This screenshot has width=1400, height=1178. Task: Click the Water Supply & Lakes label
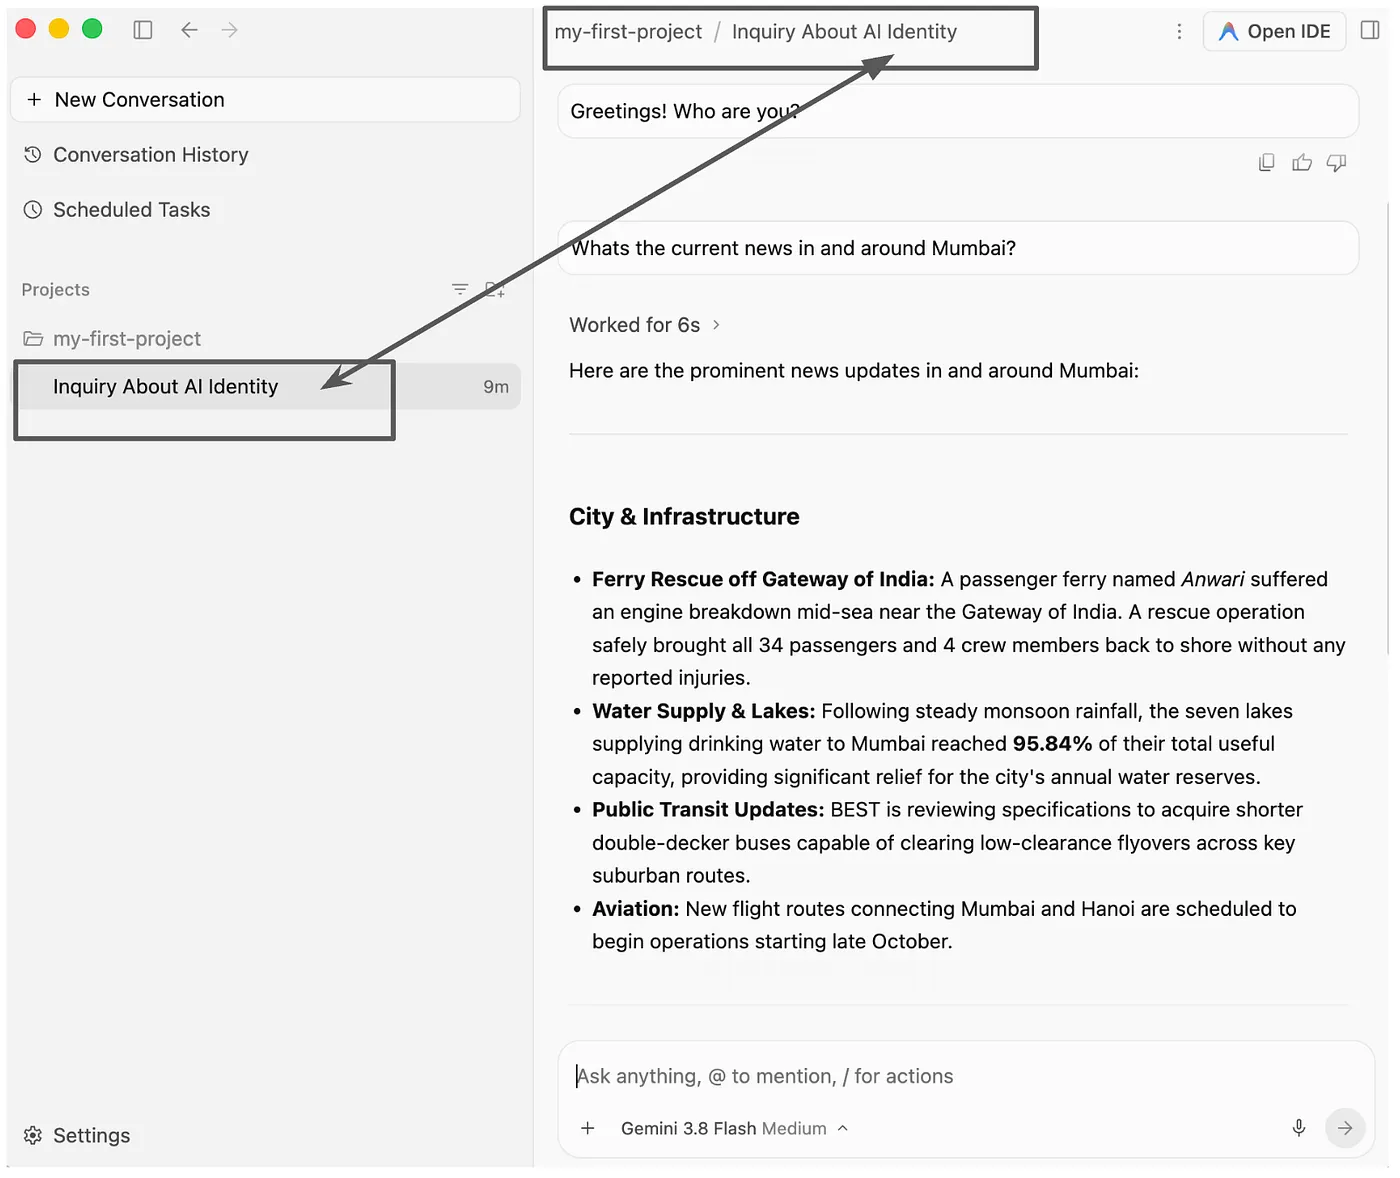click(704, 711)
